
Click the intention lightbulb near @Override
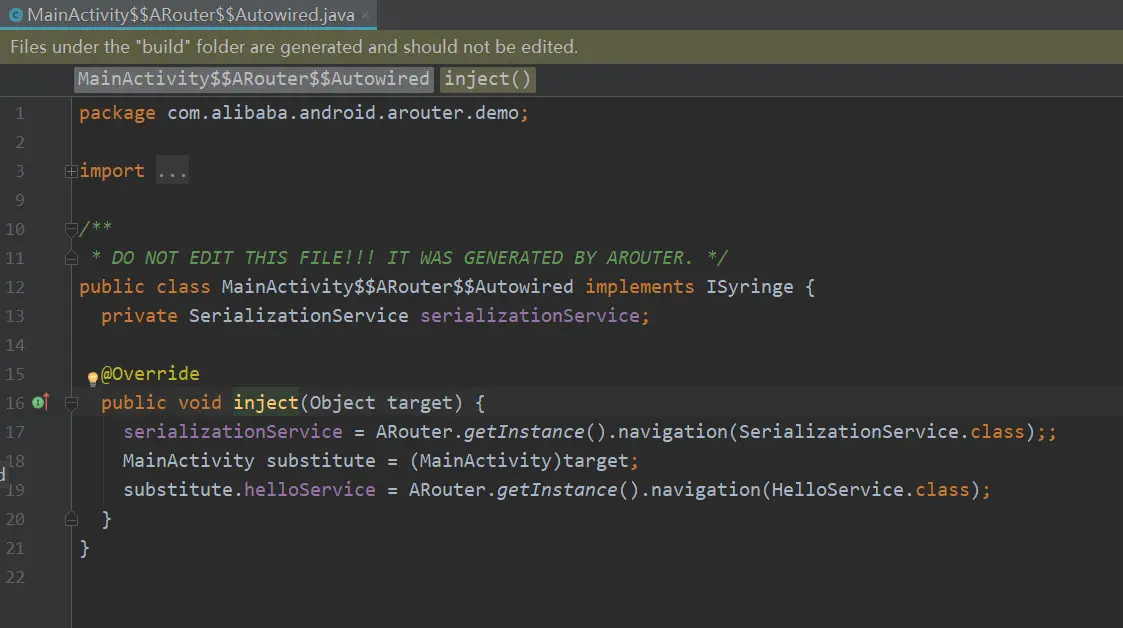pos(92,377)
